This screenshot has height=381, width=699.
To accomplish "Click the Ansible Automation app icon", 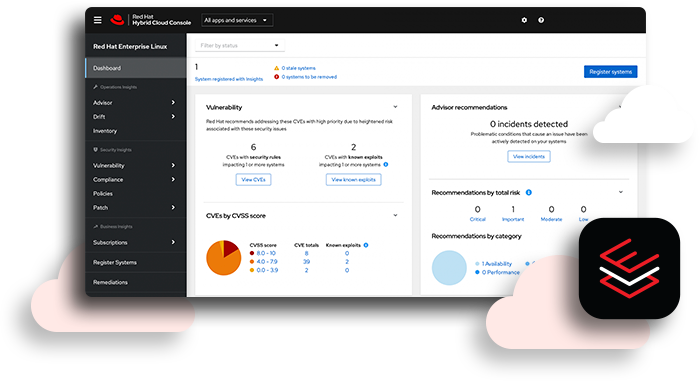I will [629, 268].
